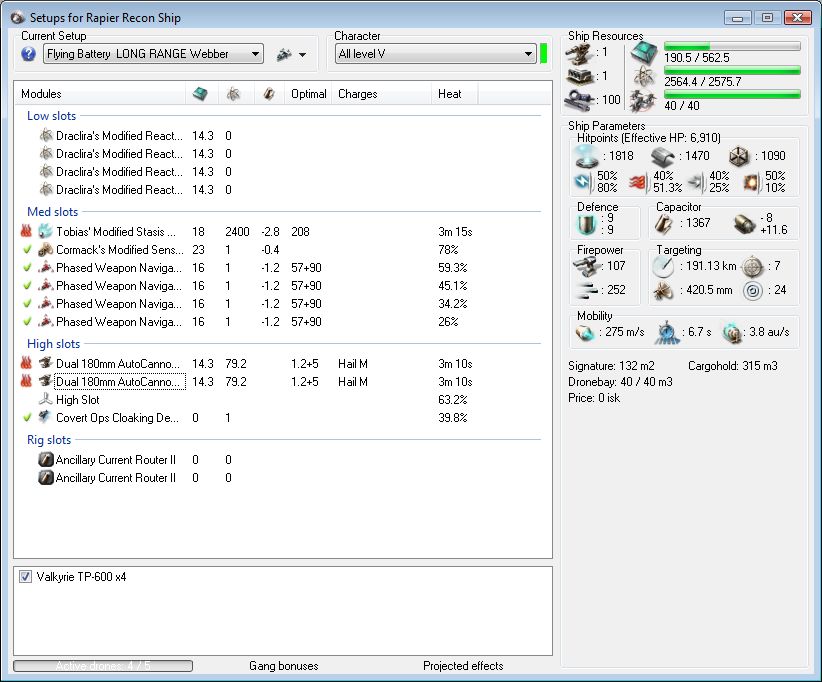Click the turret hardpoints icon in Ship Resources
This screenshot has height=682, width=822.
pyautogui.click(x=579, y=53)
